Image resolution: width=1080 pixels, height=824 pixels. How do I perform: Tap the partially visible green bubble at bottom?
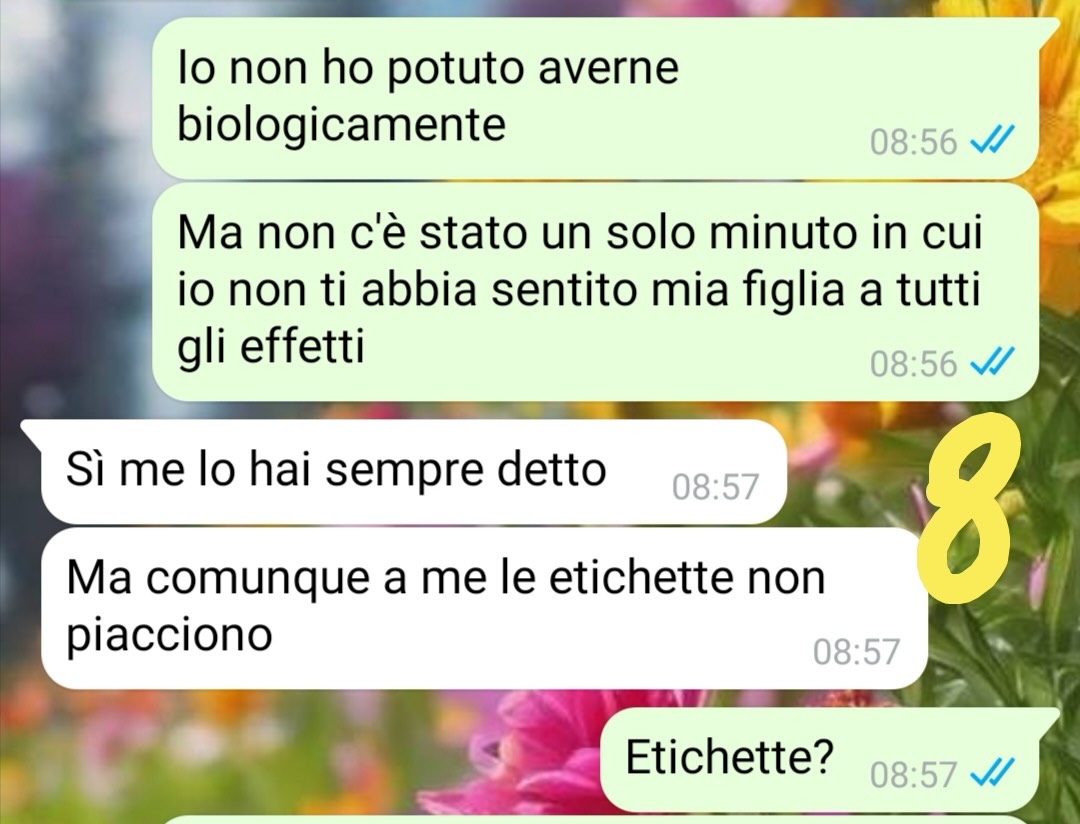click(x=599, y=820)
